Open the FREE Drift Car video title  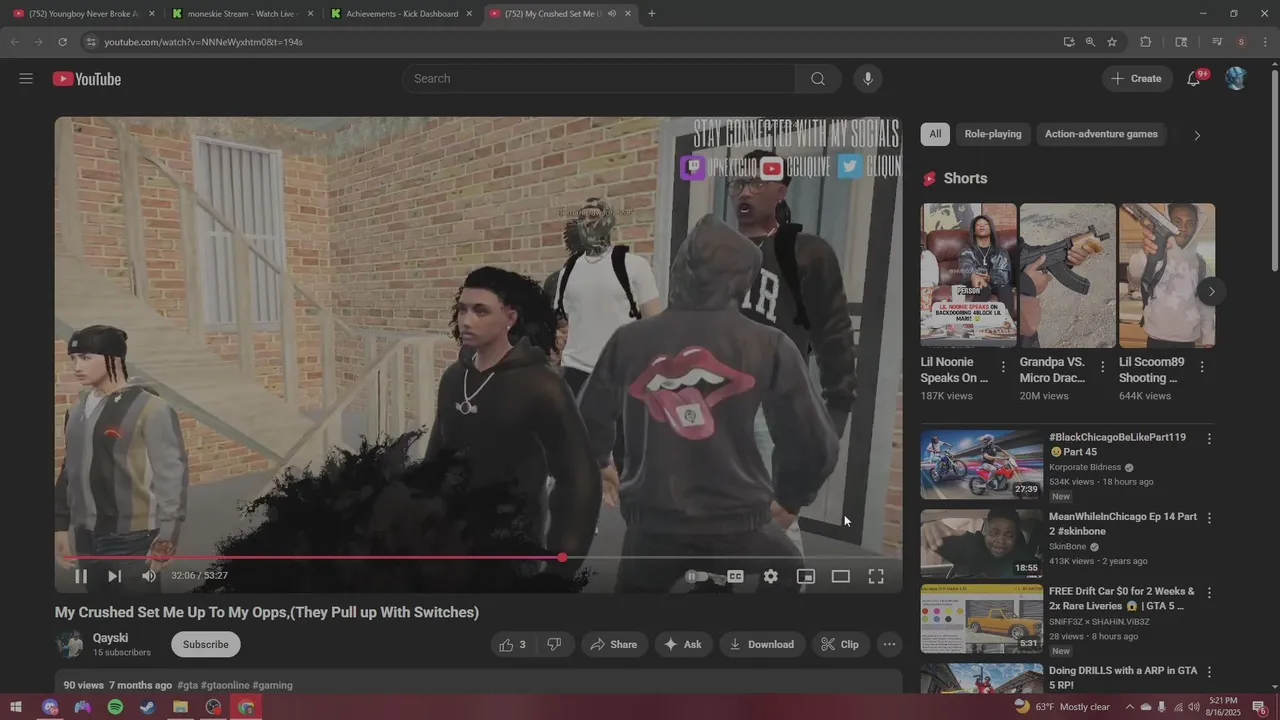click(x=1122, y=598)
